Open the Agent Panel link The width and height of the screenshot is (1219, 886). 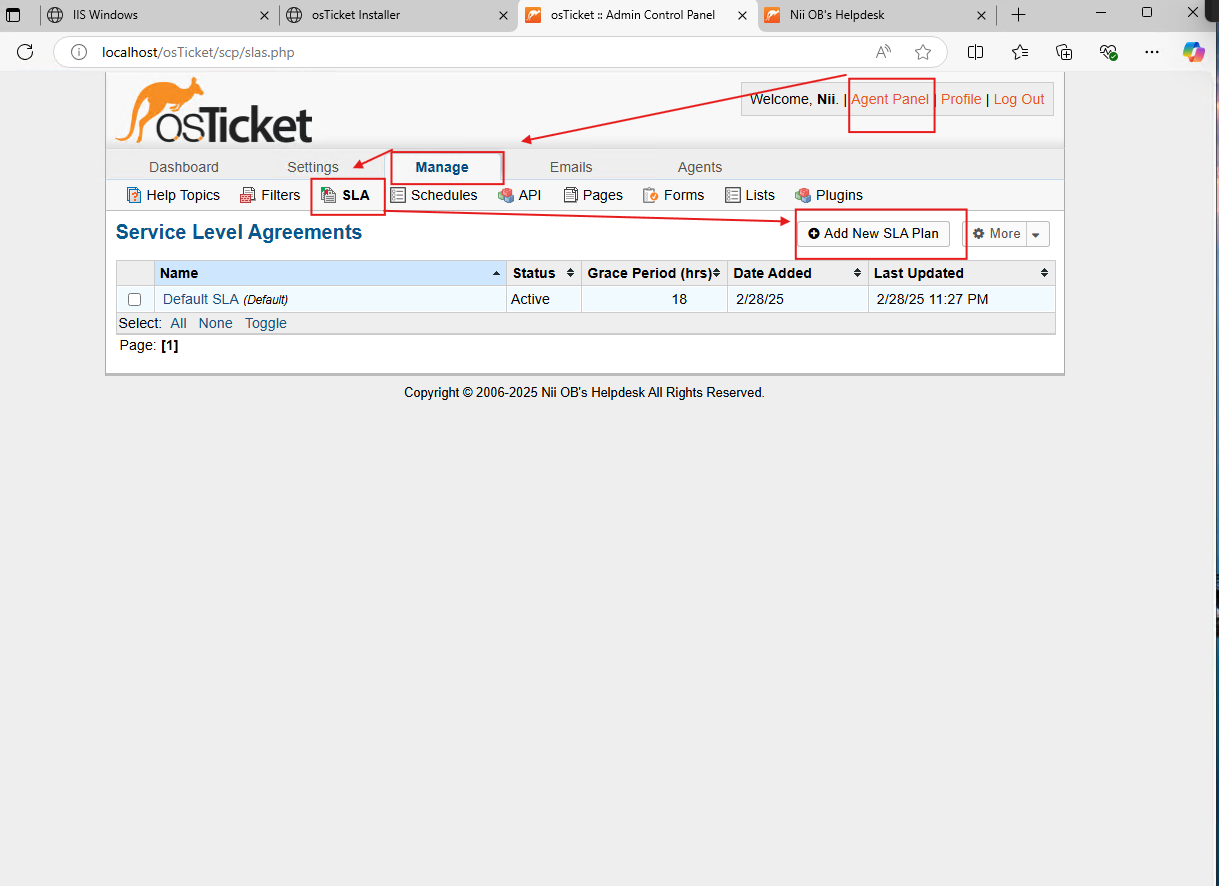point(890,99)
